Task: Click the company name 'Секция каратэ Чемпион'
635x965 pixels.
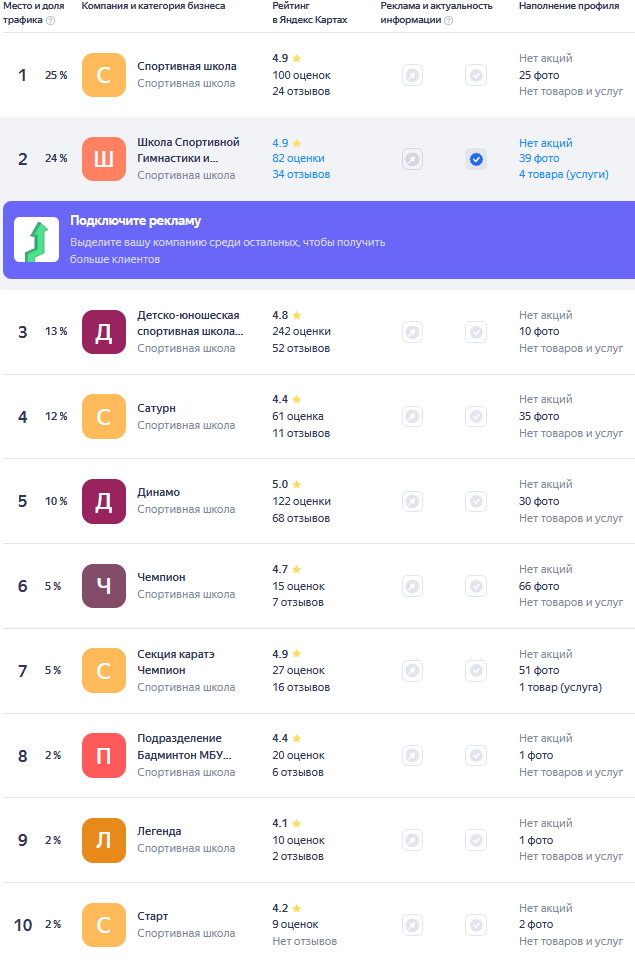Action: tap(176, 662)
